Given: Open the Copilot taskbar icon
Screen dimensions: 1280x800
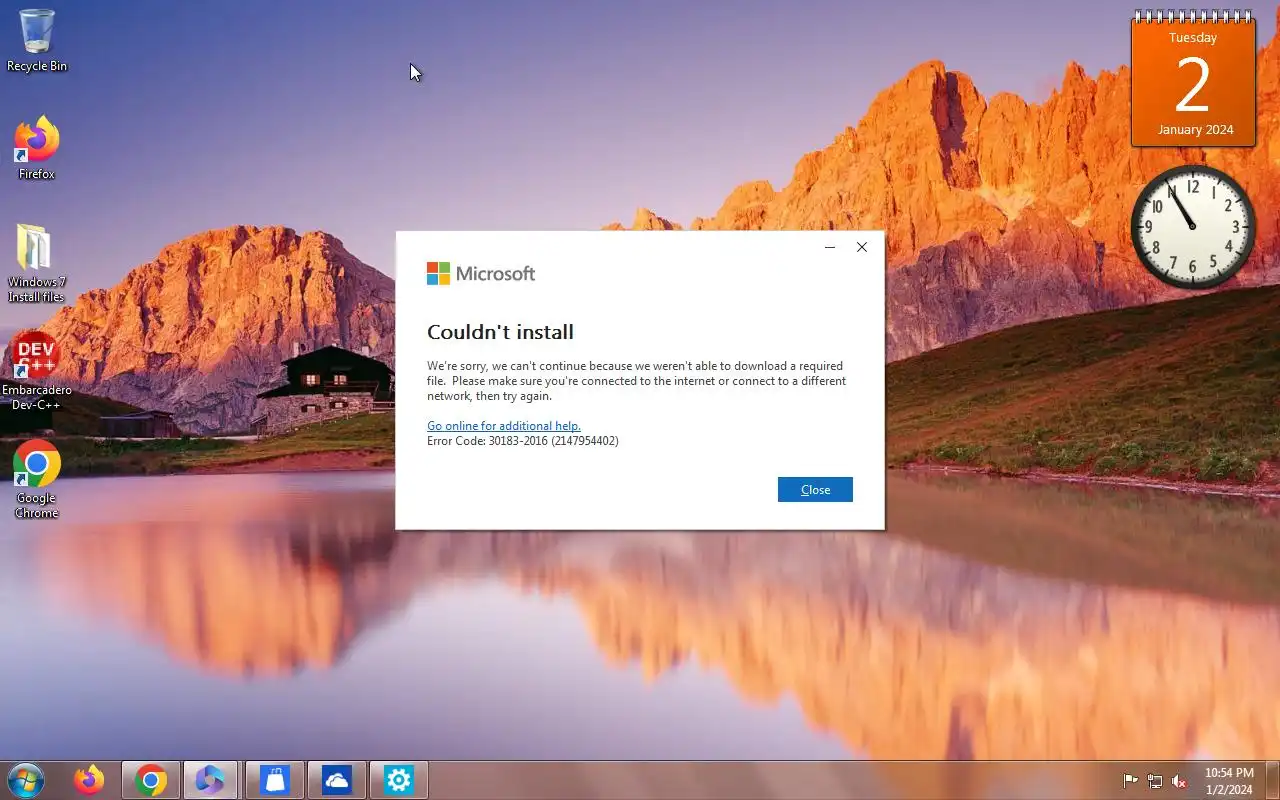Looking at the screenshot, I should tap(210, 780).
